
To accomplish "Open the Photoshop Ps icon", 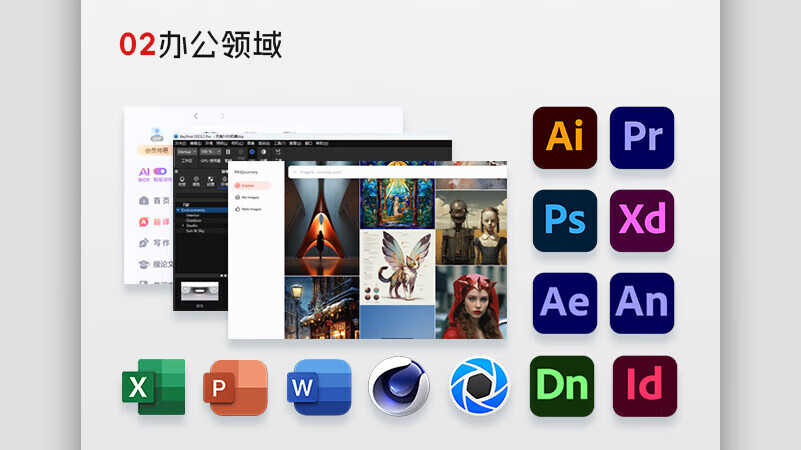I will point(564,221).
